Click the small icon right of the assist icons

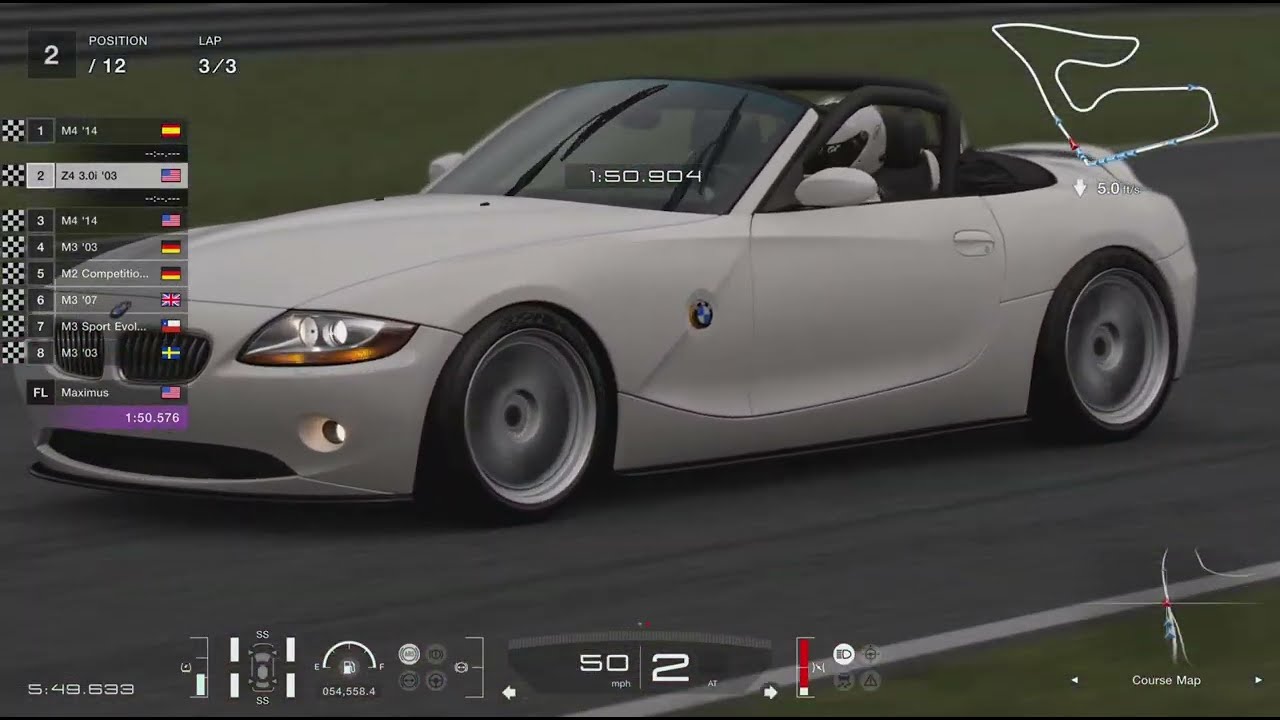point(462,667)
